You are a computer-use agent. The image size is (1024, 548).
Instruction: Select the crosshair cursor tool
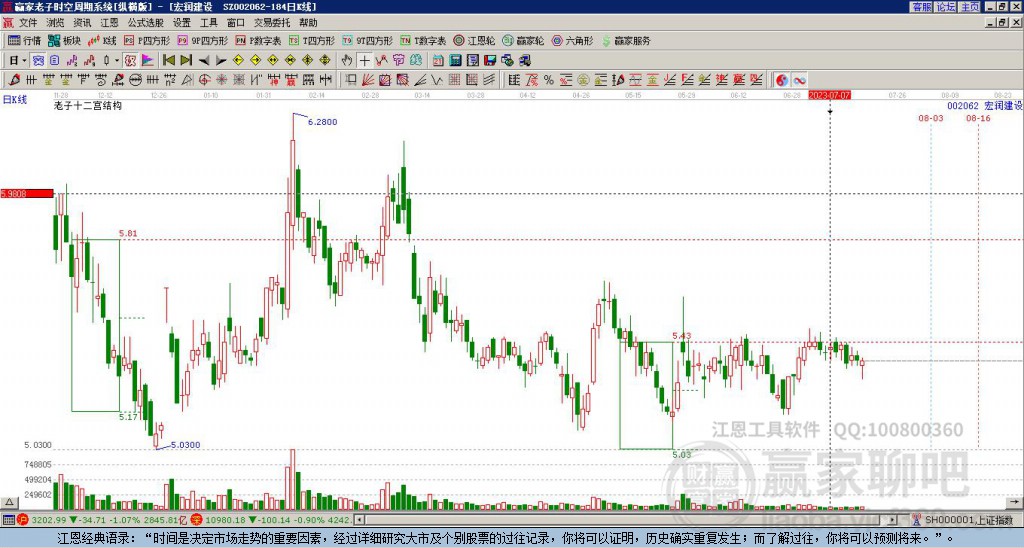pos(365,60)
